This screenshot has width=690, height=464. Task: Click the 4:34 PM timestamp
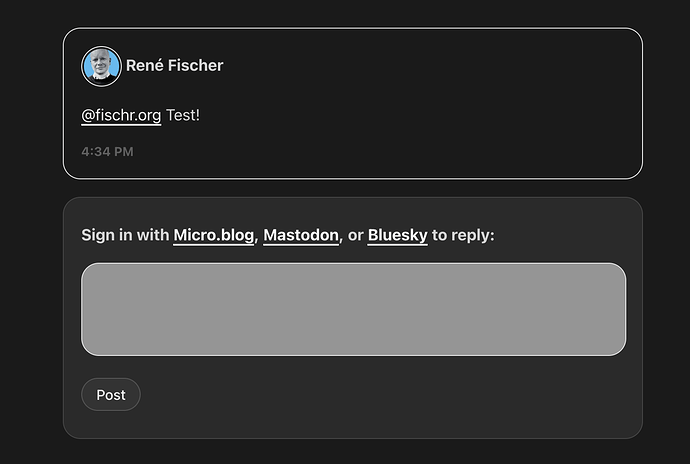point(107,152)
